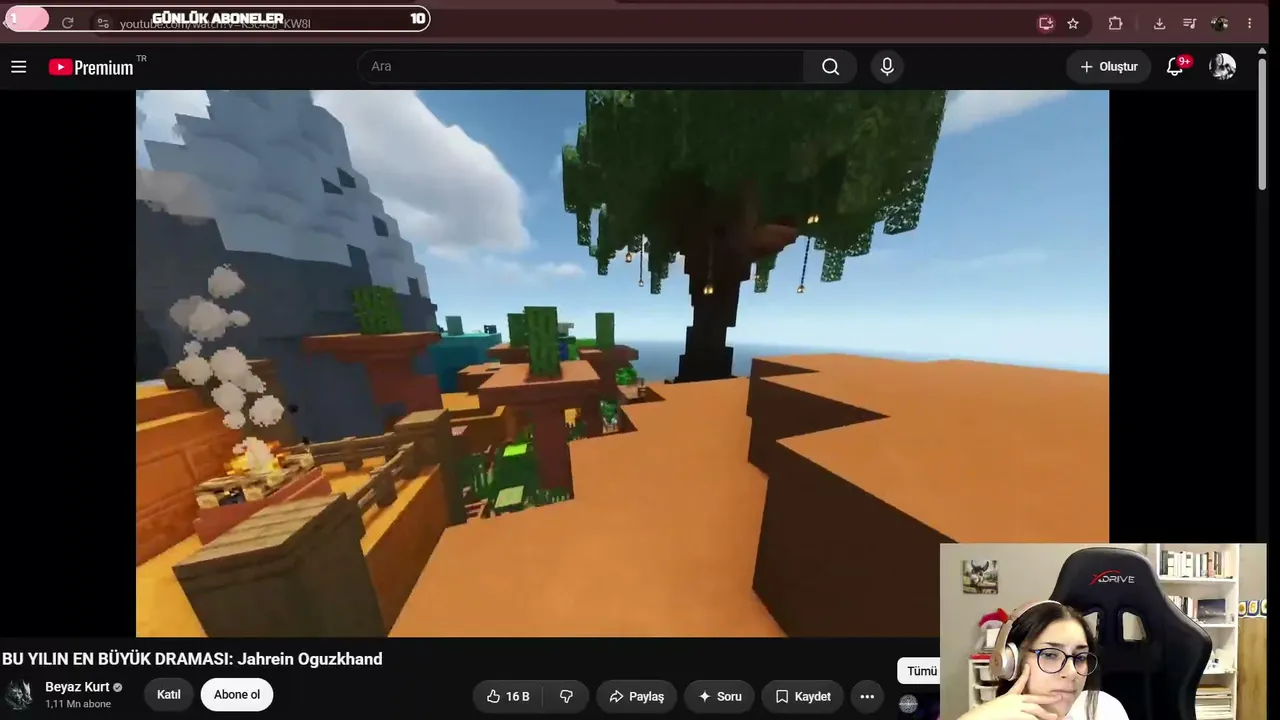Subscribe with the Abone ol button
1280x720 pixels.
click(237, 695)
